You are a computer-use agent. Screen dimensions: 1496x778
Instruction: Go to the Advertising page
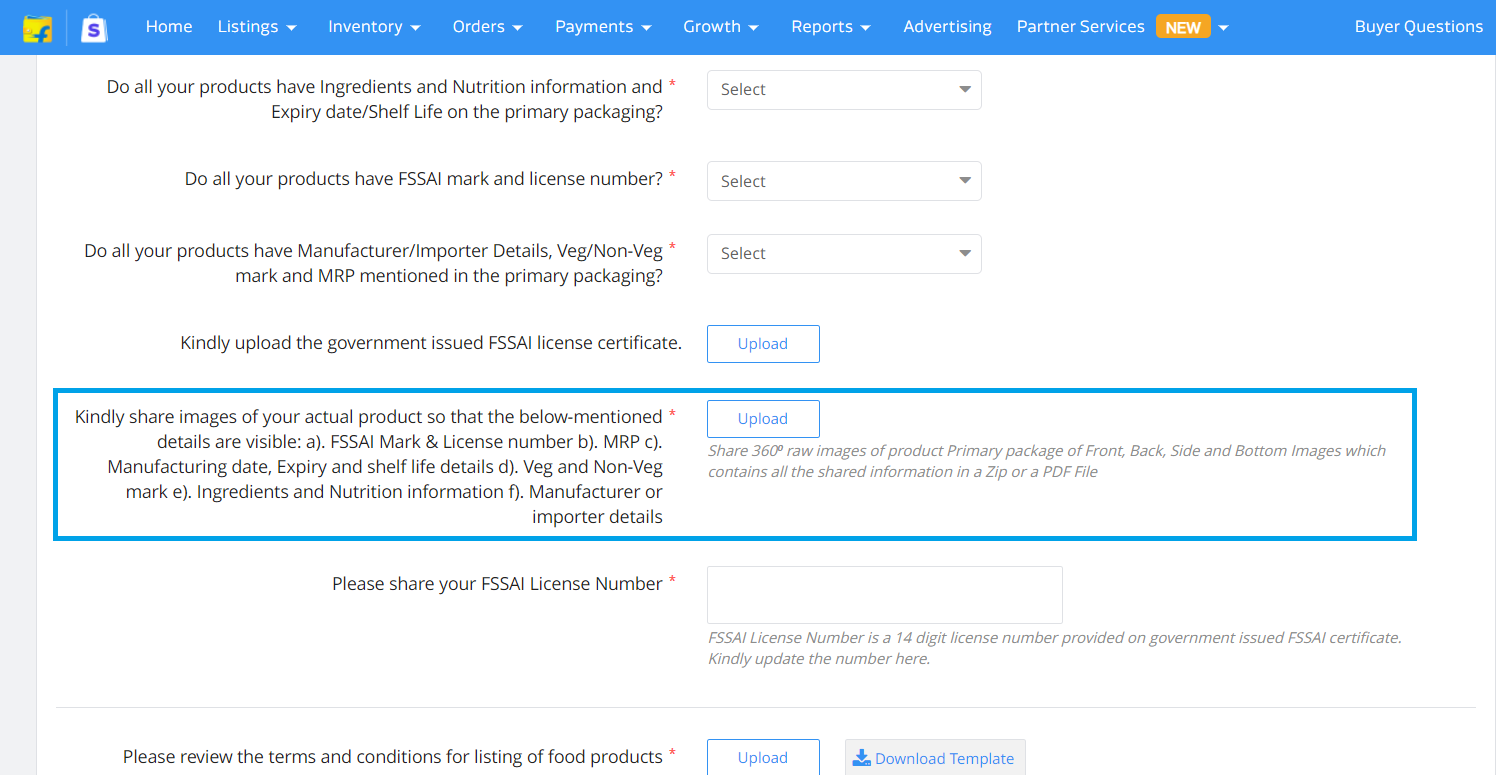(947, 27)
